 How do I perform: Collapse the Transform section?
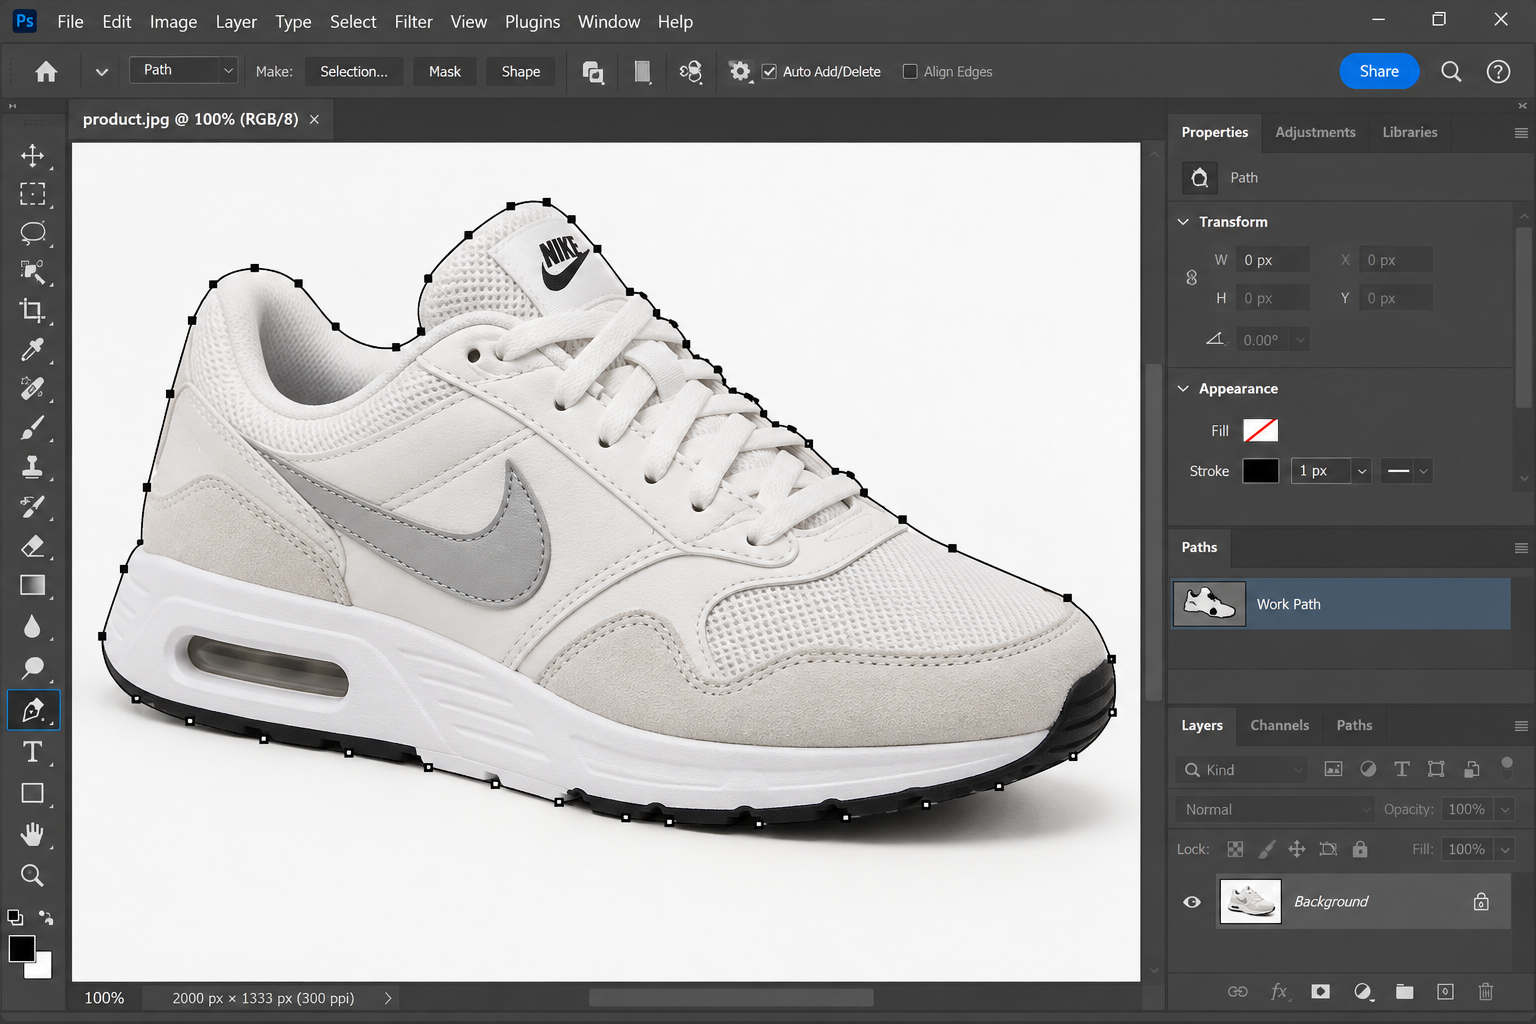pyautogui.click(x=1184, y=222)
